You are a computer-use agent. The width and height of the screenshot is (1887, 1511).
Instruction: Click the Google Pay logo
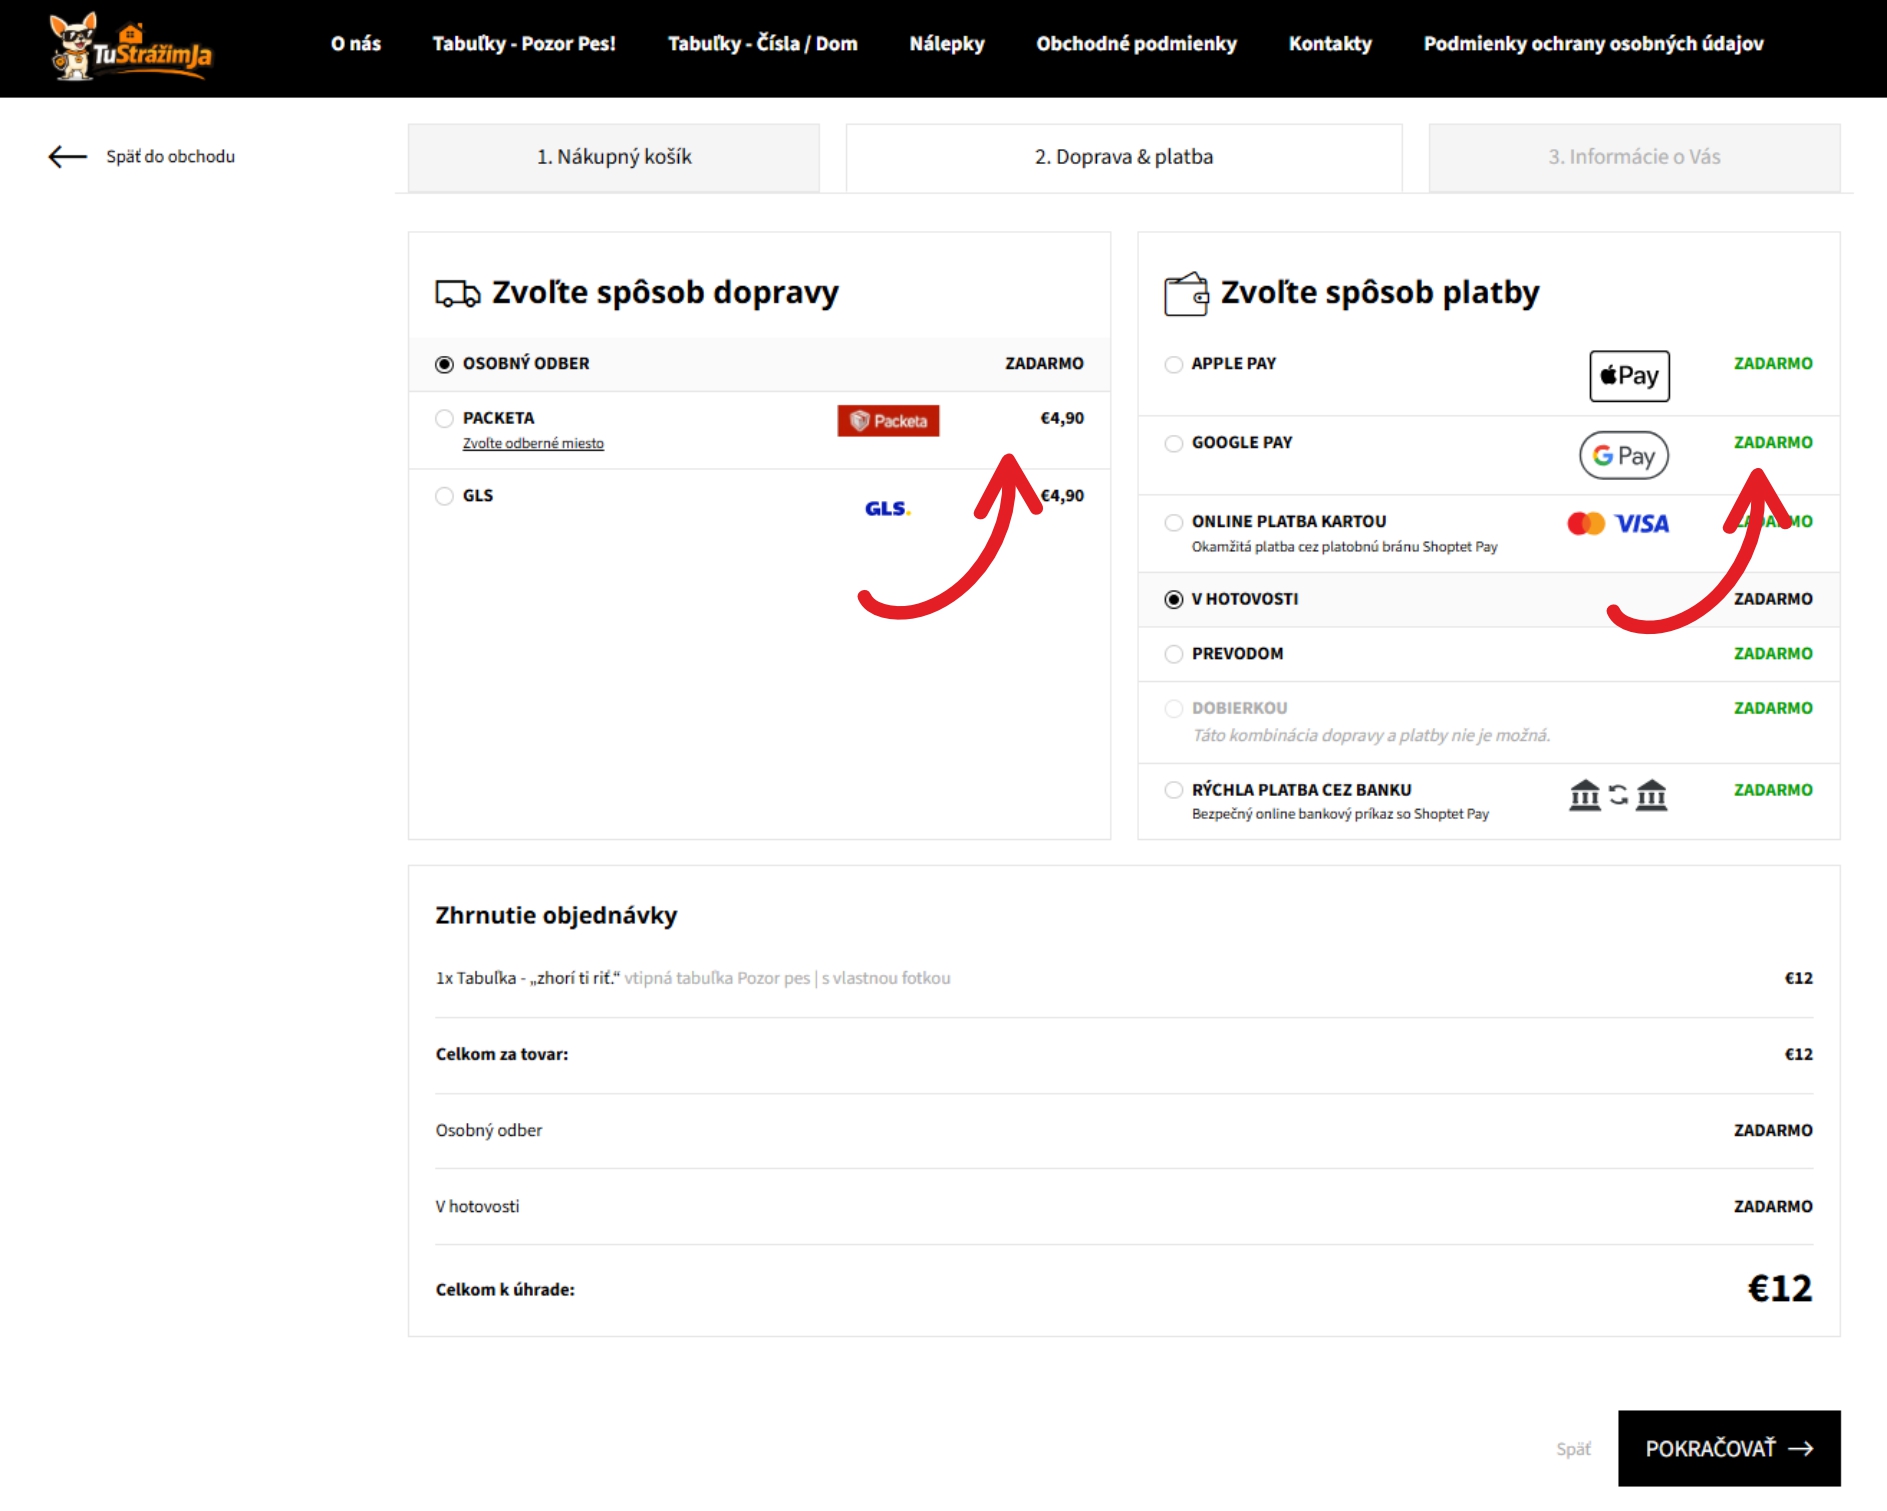click(1623, 455)
